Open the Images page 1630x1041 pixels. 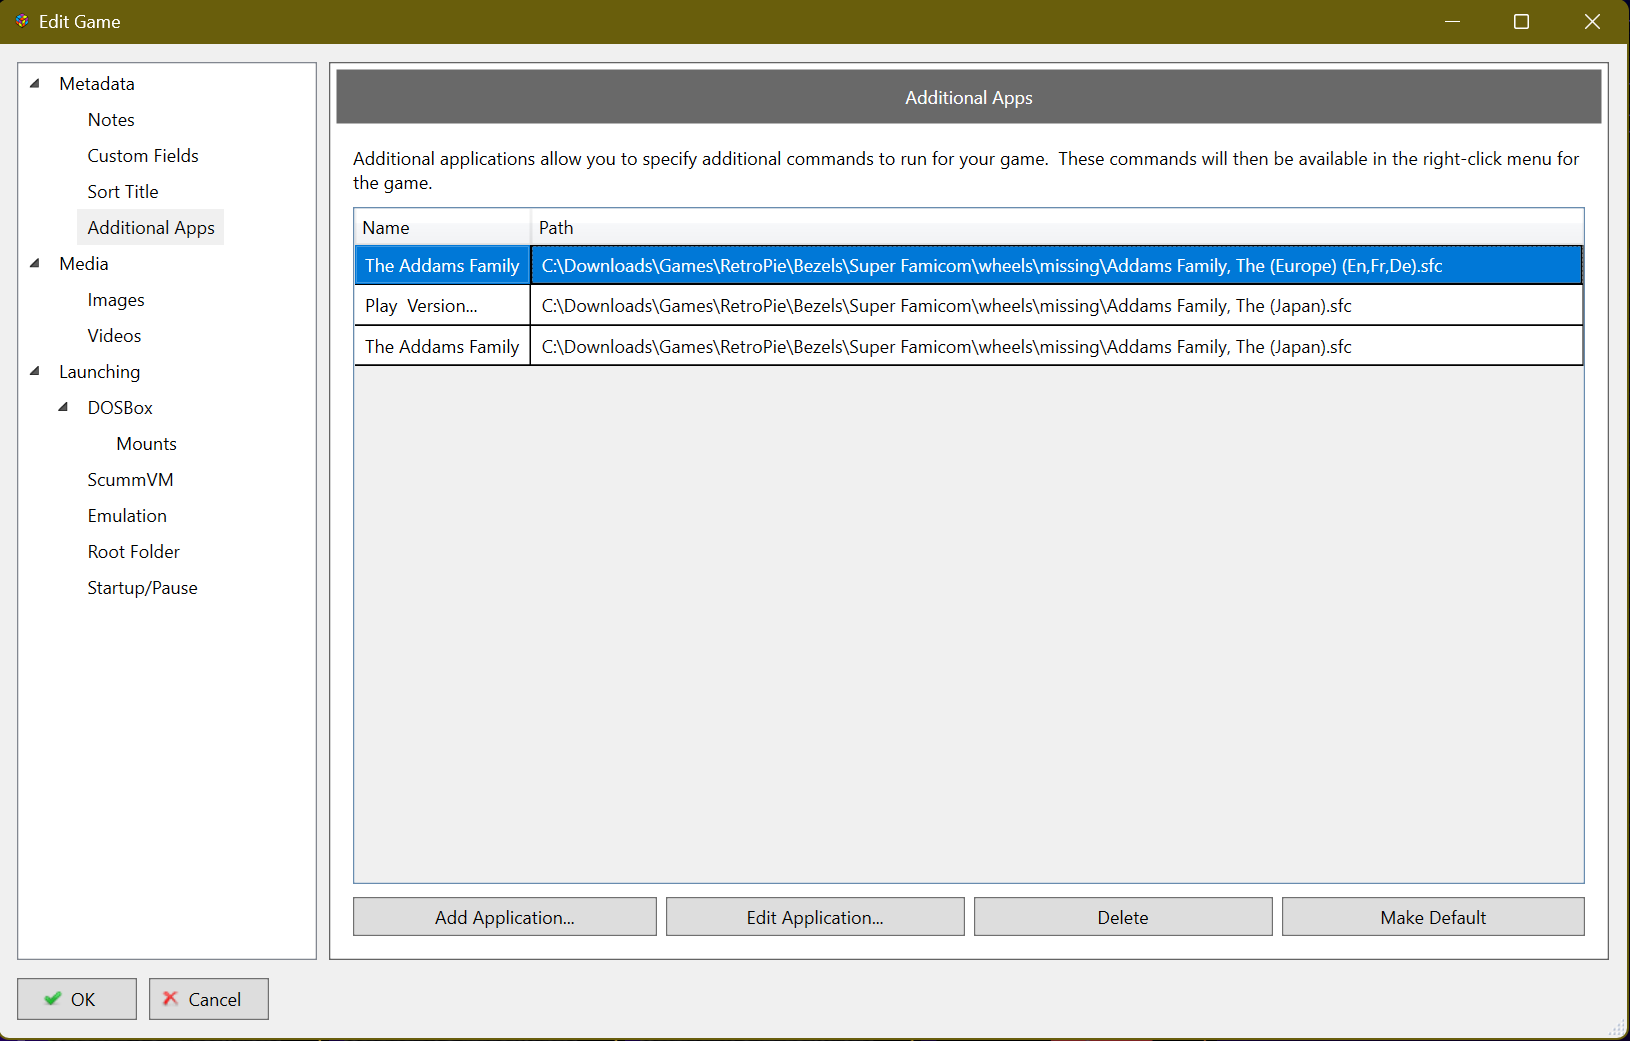[116, 300]
